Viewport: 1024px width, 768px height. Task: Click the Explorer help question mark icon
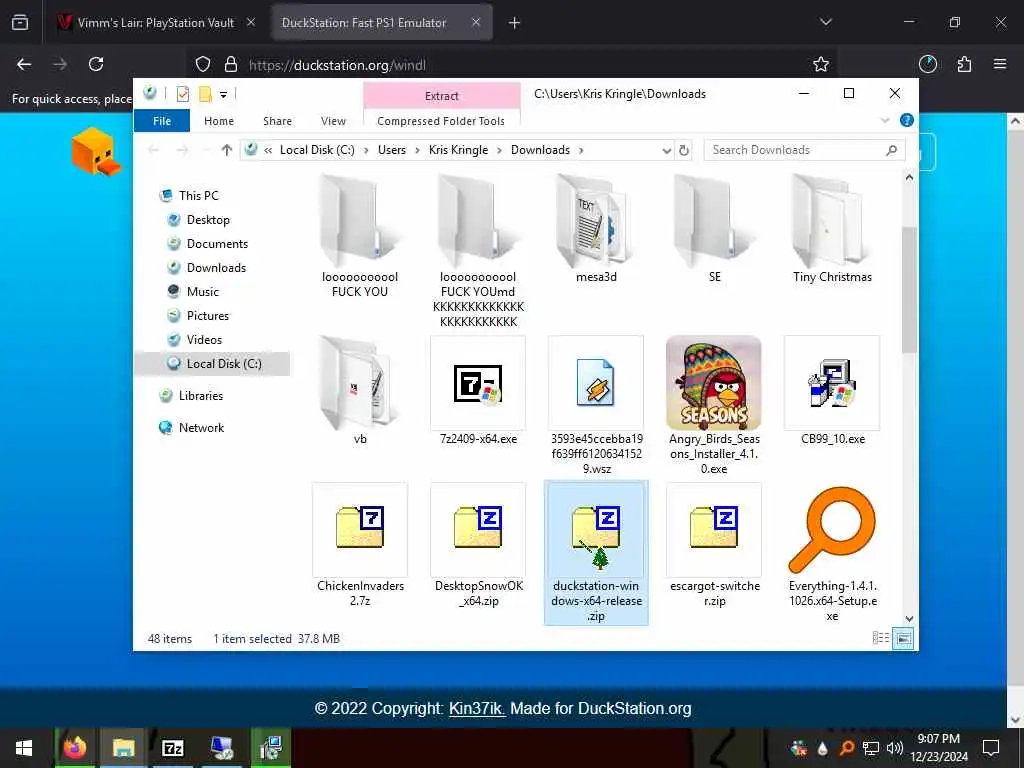coord(906,120)
